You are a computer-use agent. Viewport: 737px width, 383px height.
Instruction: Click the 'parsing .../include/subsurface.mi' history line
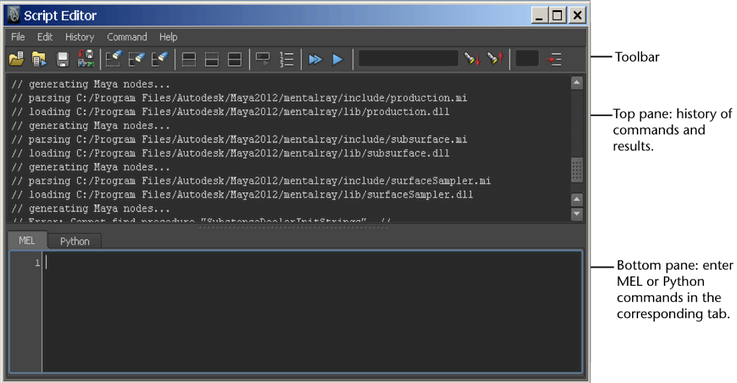(x=239, y=139)
